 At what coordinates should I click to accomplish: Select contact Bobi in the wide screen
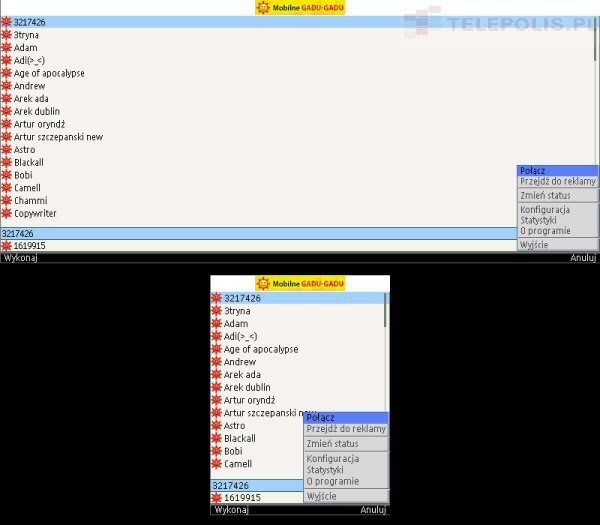(23, 175)
